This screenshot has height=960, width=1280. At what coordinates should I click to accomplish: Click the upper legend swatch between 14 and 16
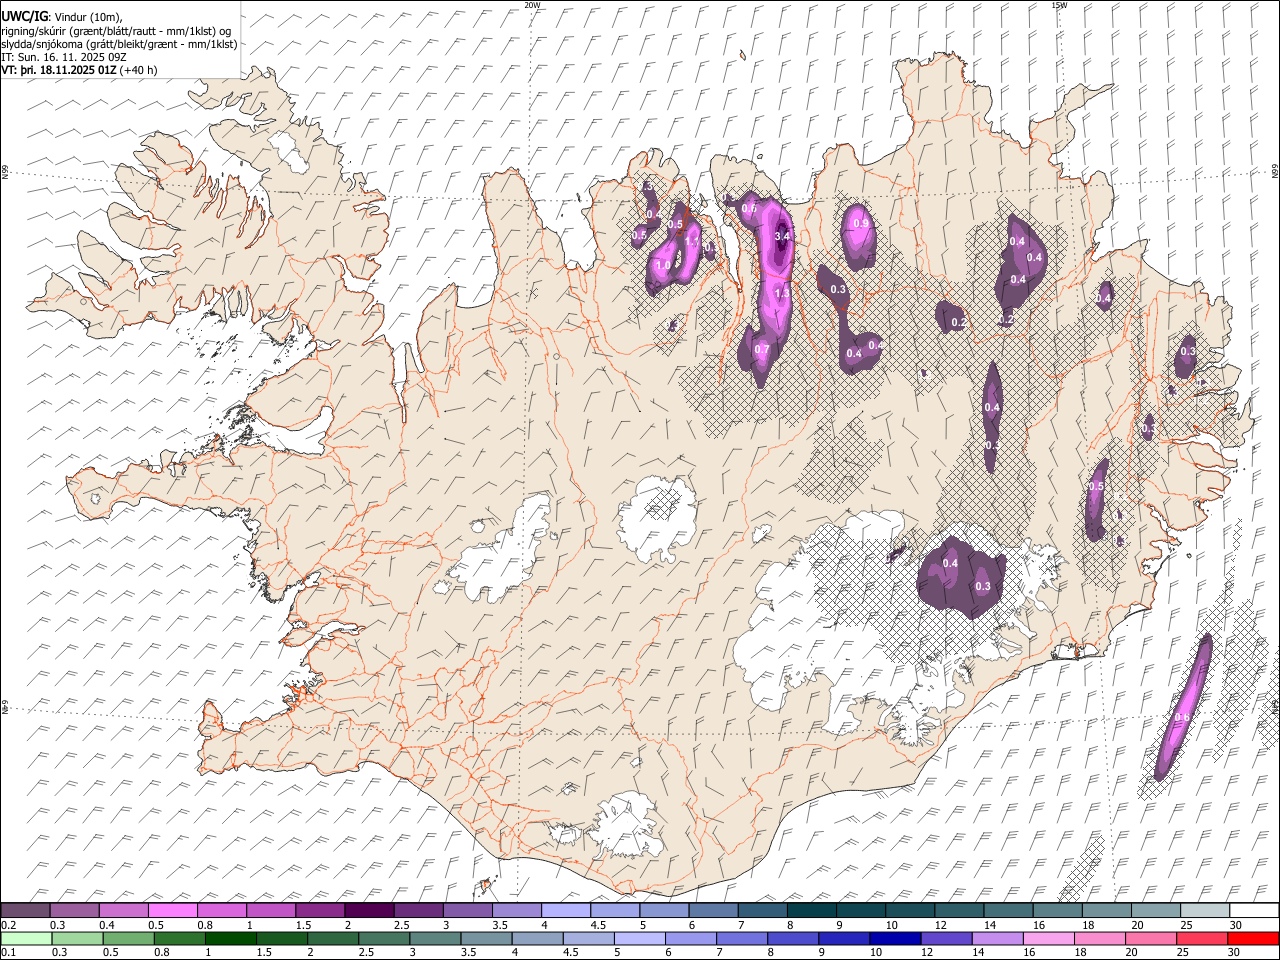1010,911
